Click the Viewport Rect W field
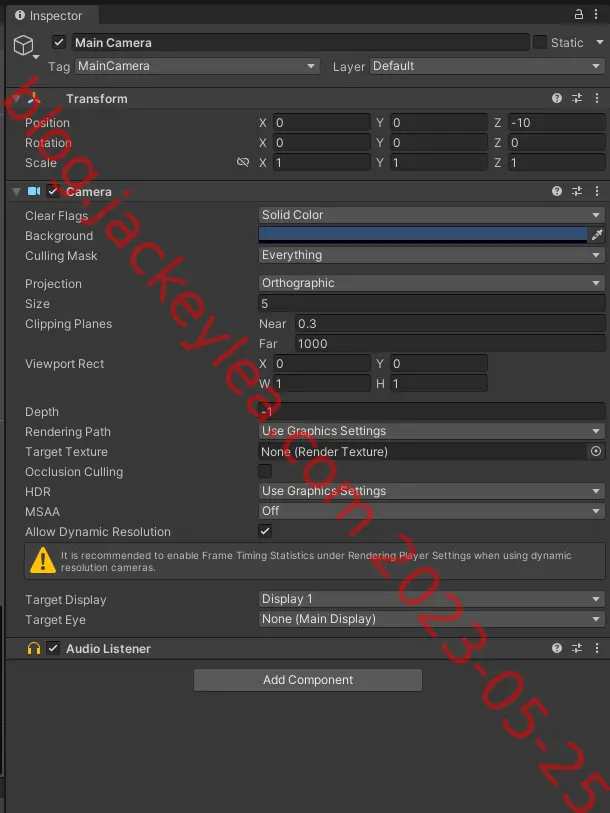This screenshot has height=813, width=610. coord(322,384)
